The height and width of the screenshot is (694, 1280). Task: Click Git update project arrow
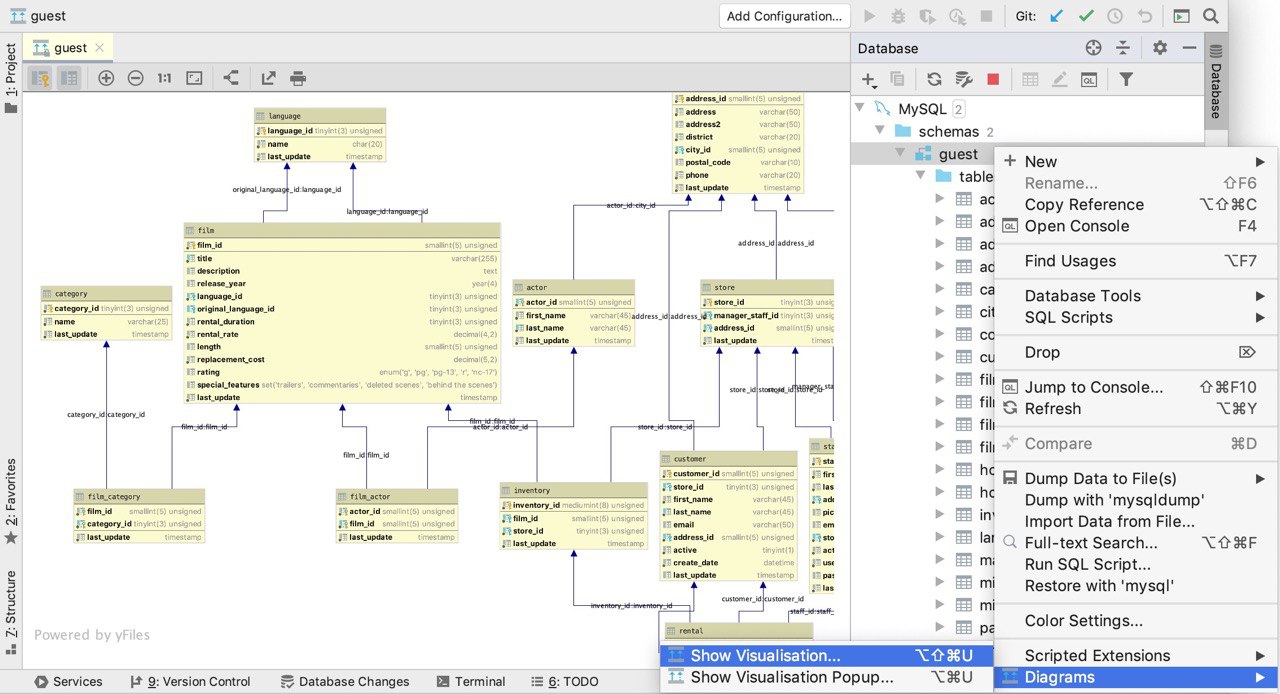pyautogui.click(x=1057, y=16)
